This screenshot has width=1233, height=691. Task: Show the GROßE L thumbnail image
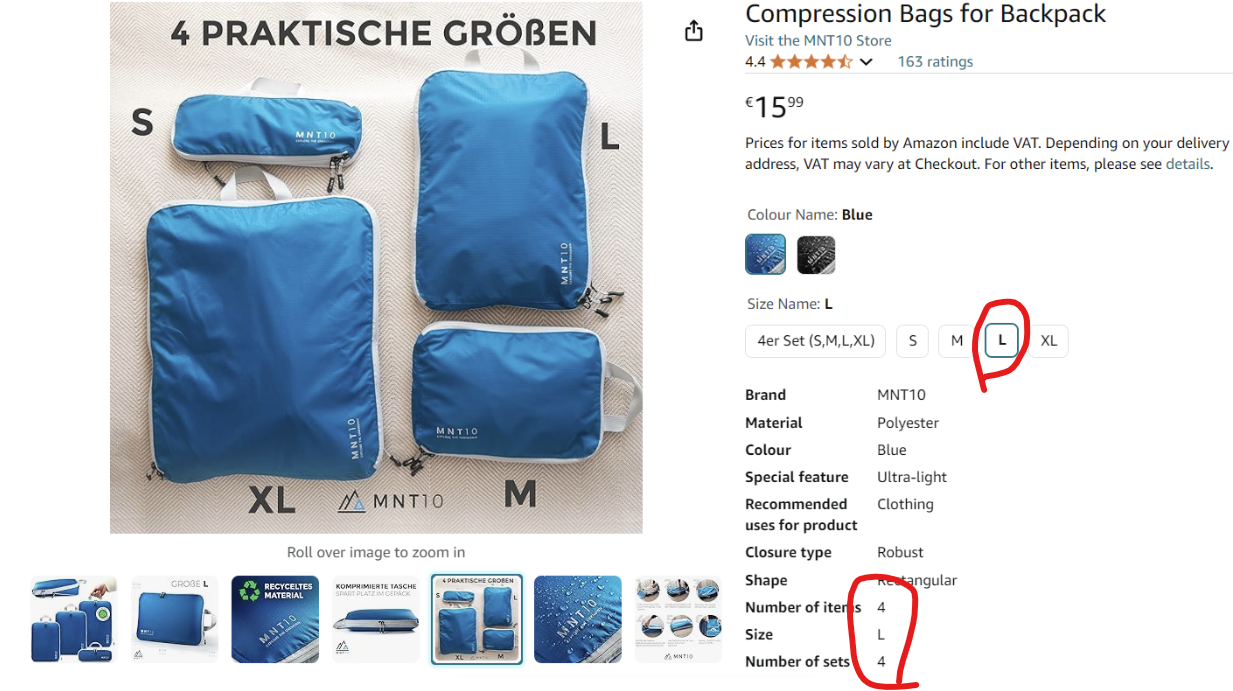[174, 619]
